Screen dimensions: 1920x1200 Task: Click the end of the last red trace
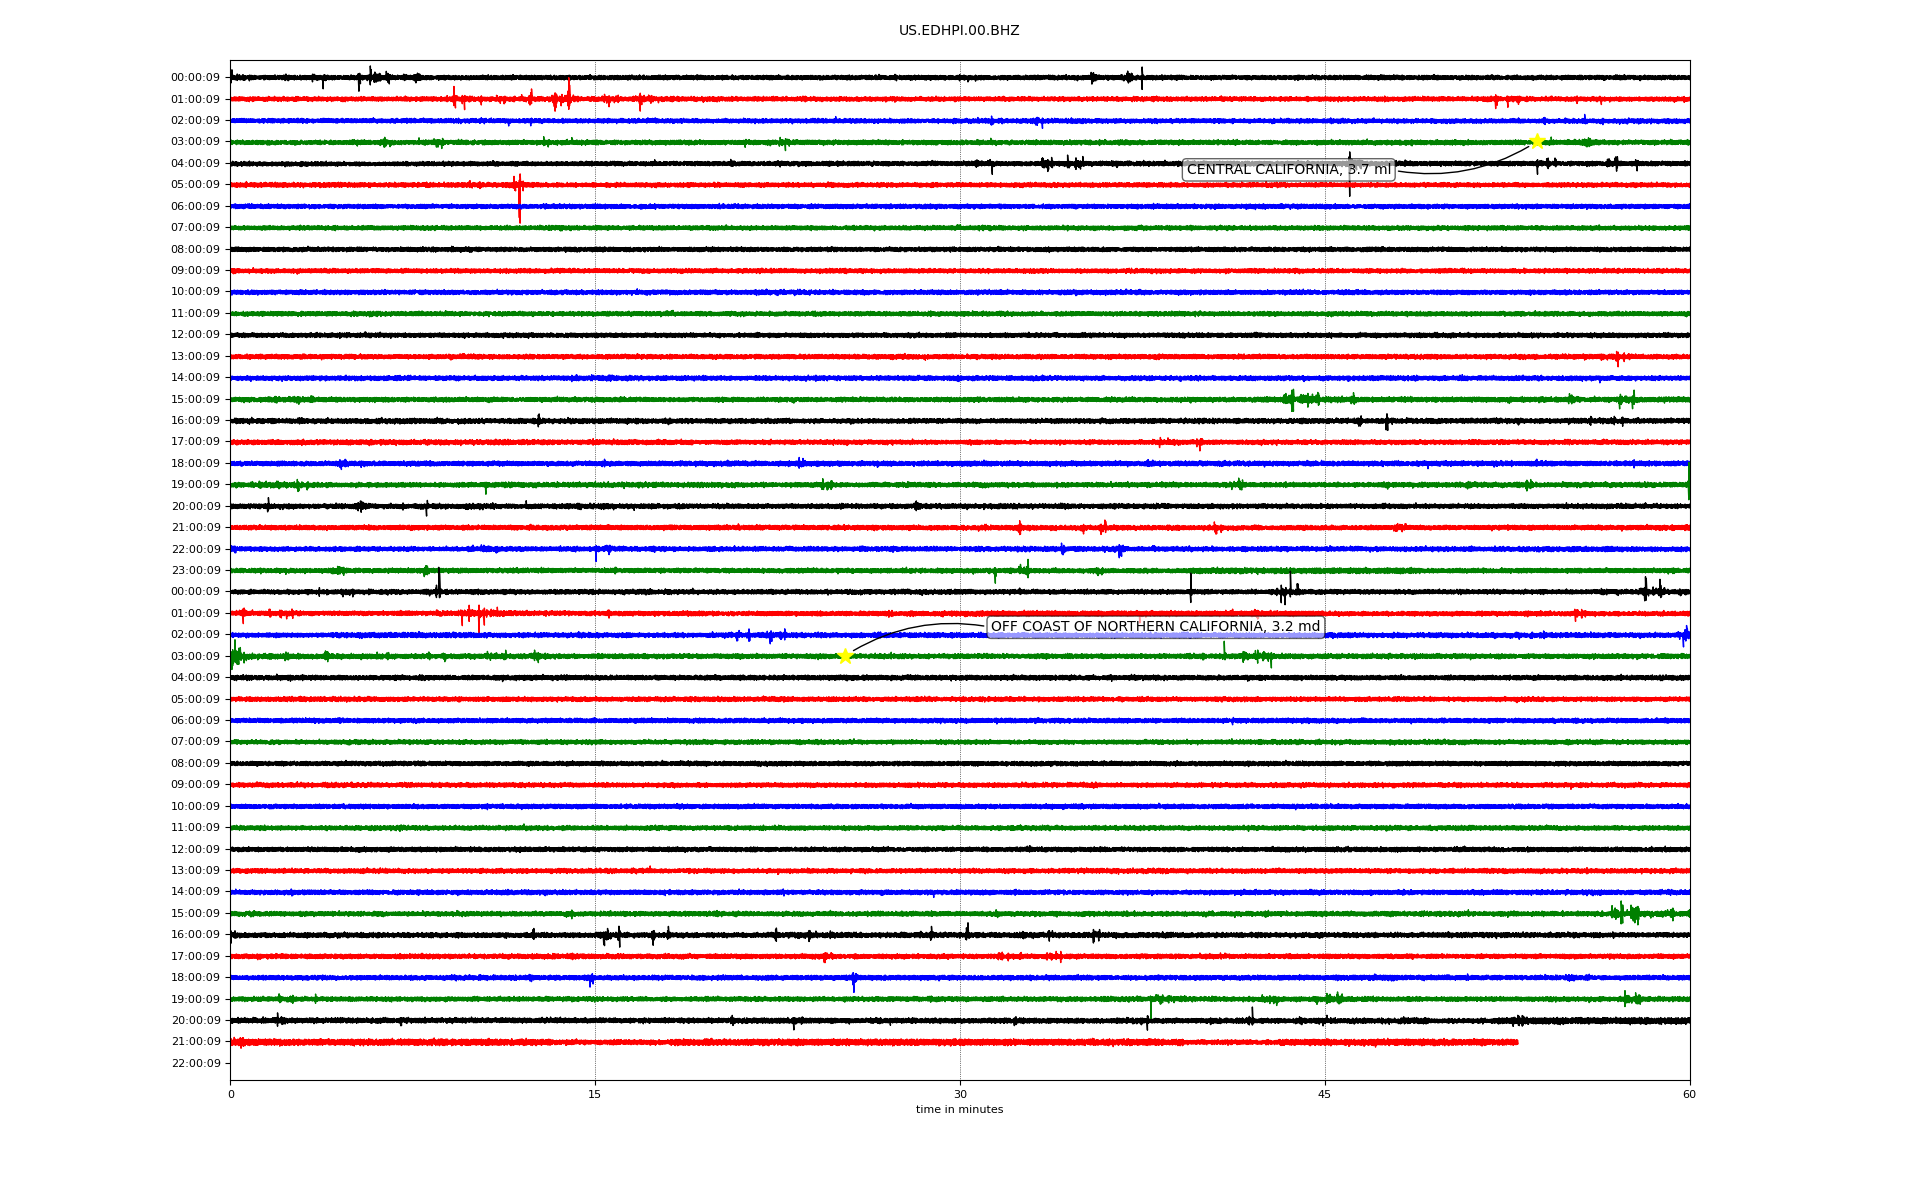(1517, 1042)
